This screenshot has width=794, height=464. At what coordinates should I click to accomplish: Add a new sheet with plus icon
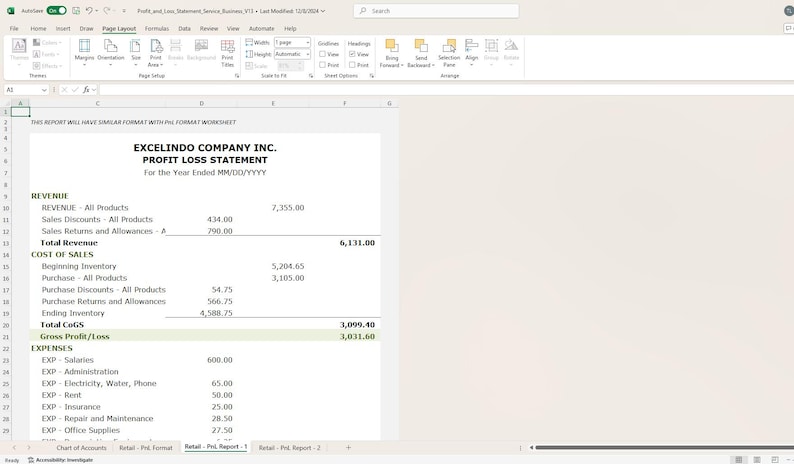pyautogui.click(x=348, y=447)
